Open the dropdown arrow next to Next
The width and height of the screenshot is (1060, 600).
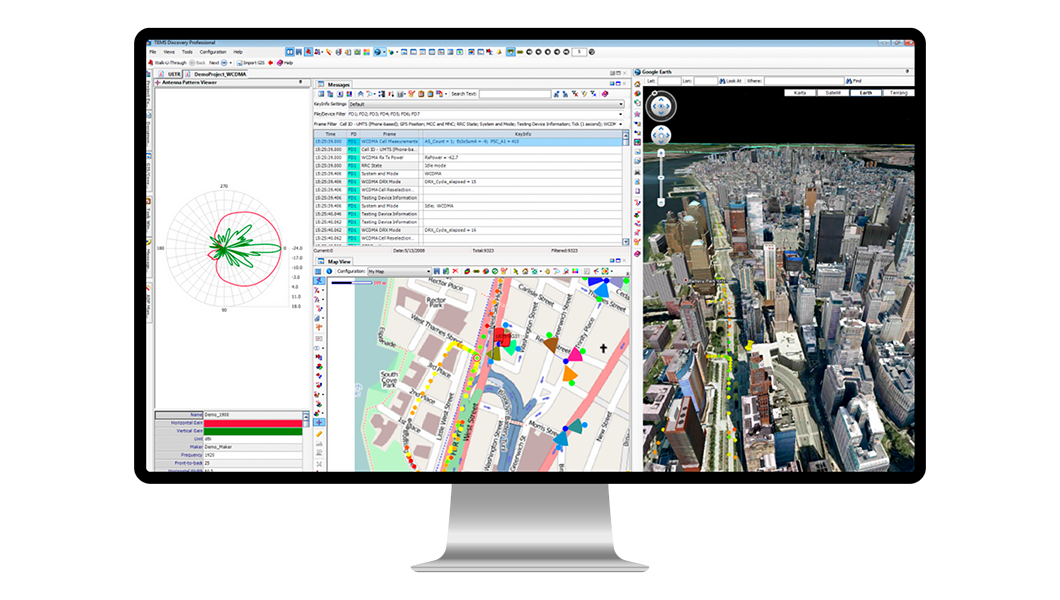[231, 63]
